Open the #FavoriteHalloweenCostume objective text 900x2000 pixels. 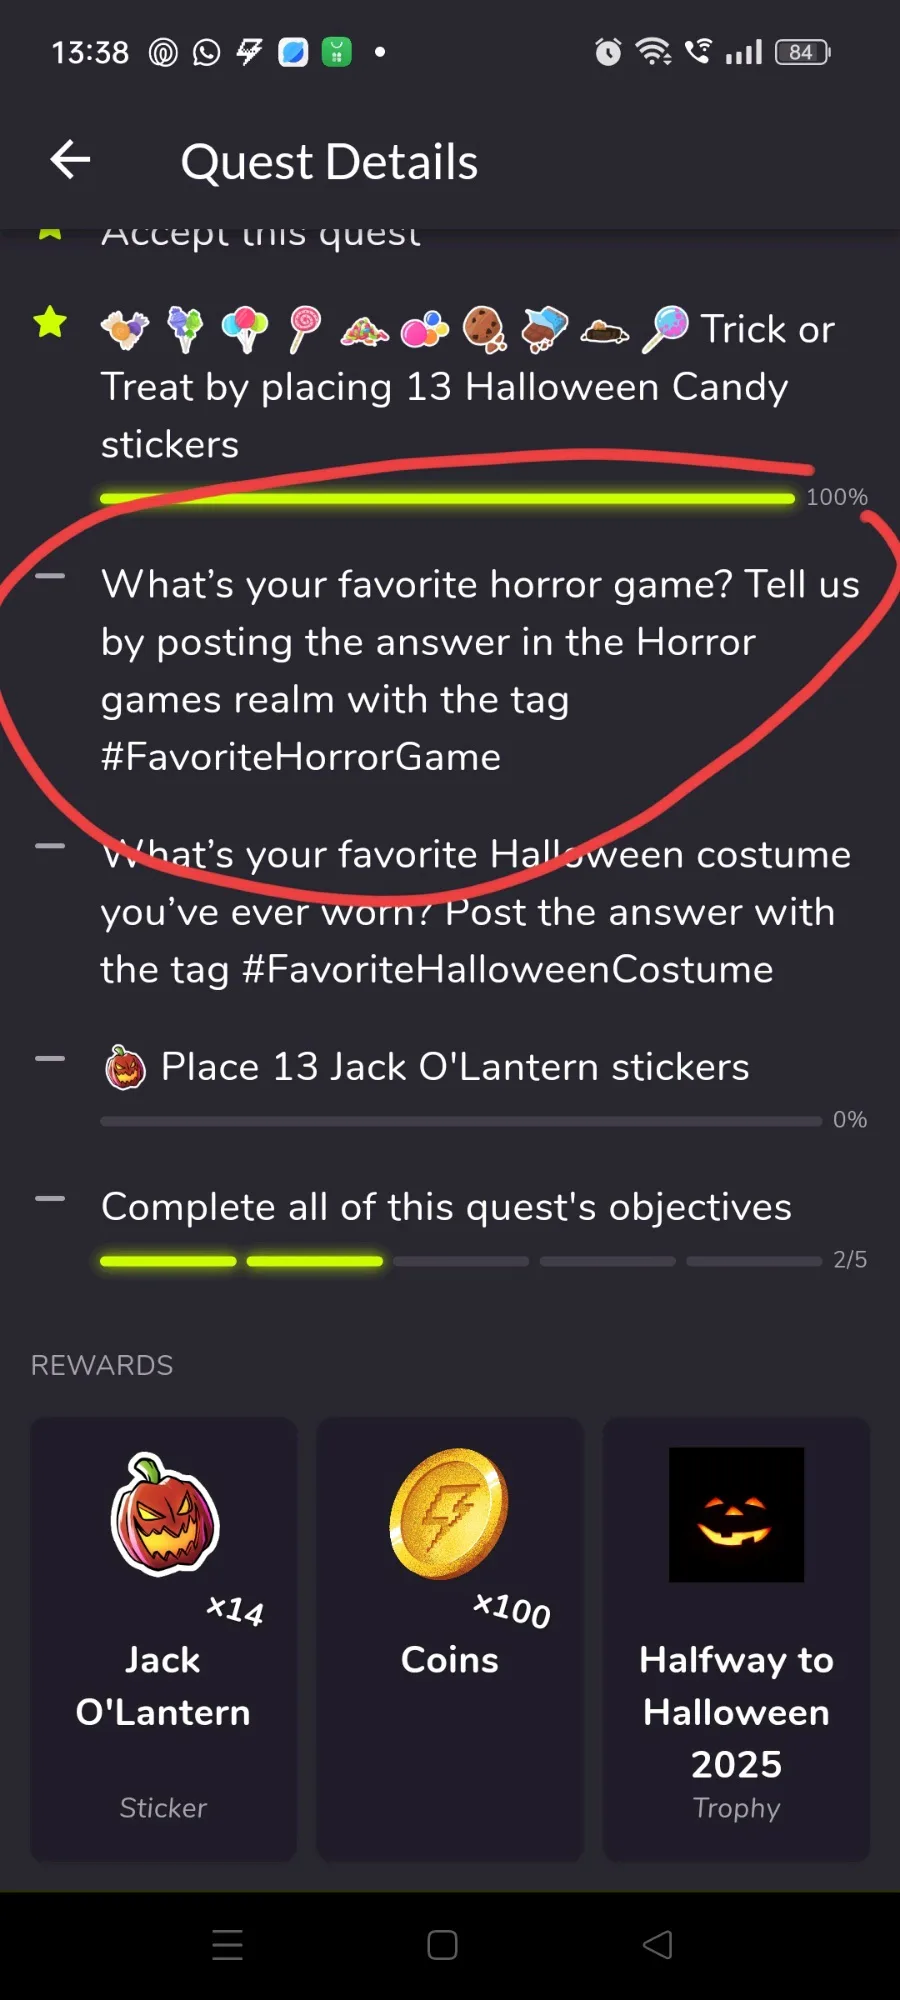(x=476, y=912)
